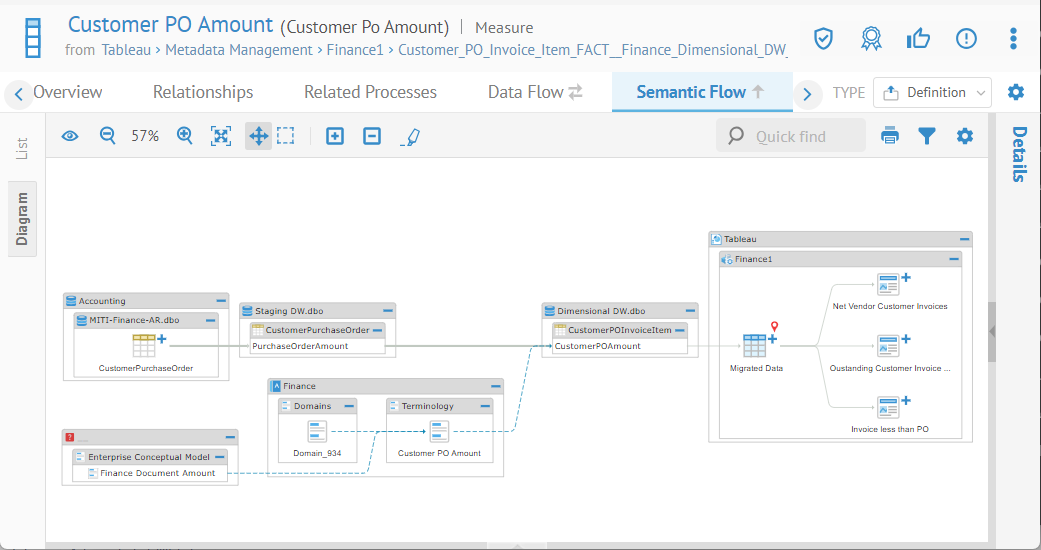1041x550 pixels.
Task: Open the Relationships tab
Action: tap(203, 92)
